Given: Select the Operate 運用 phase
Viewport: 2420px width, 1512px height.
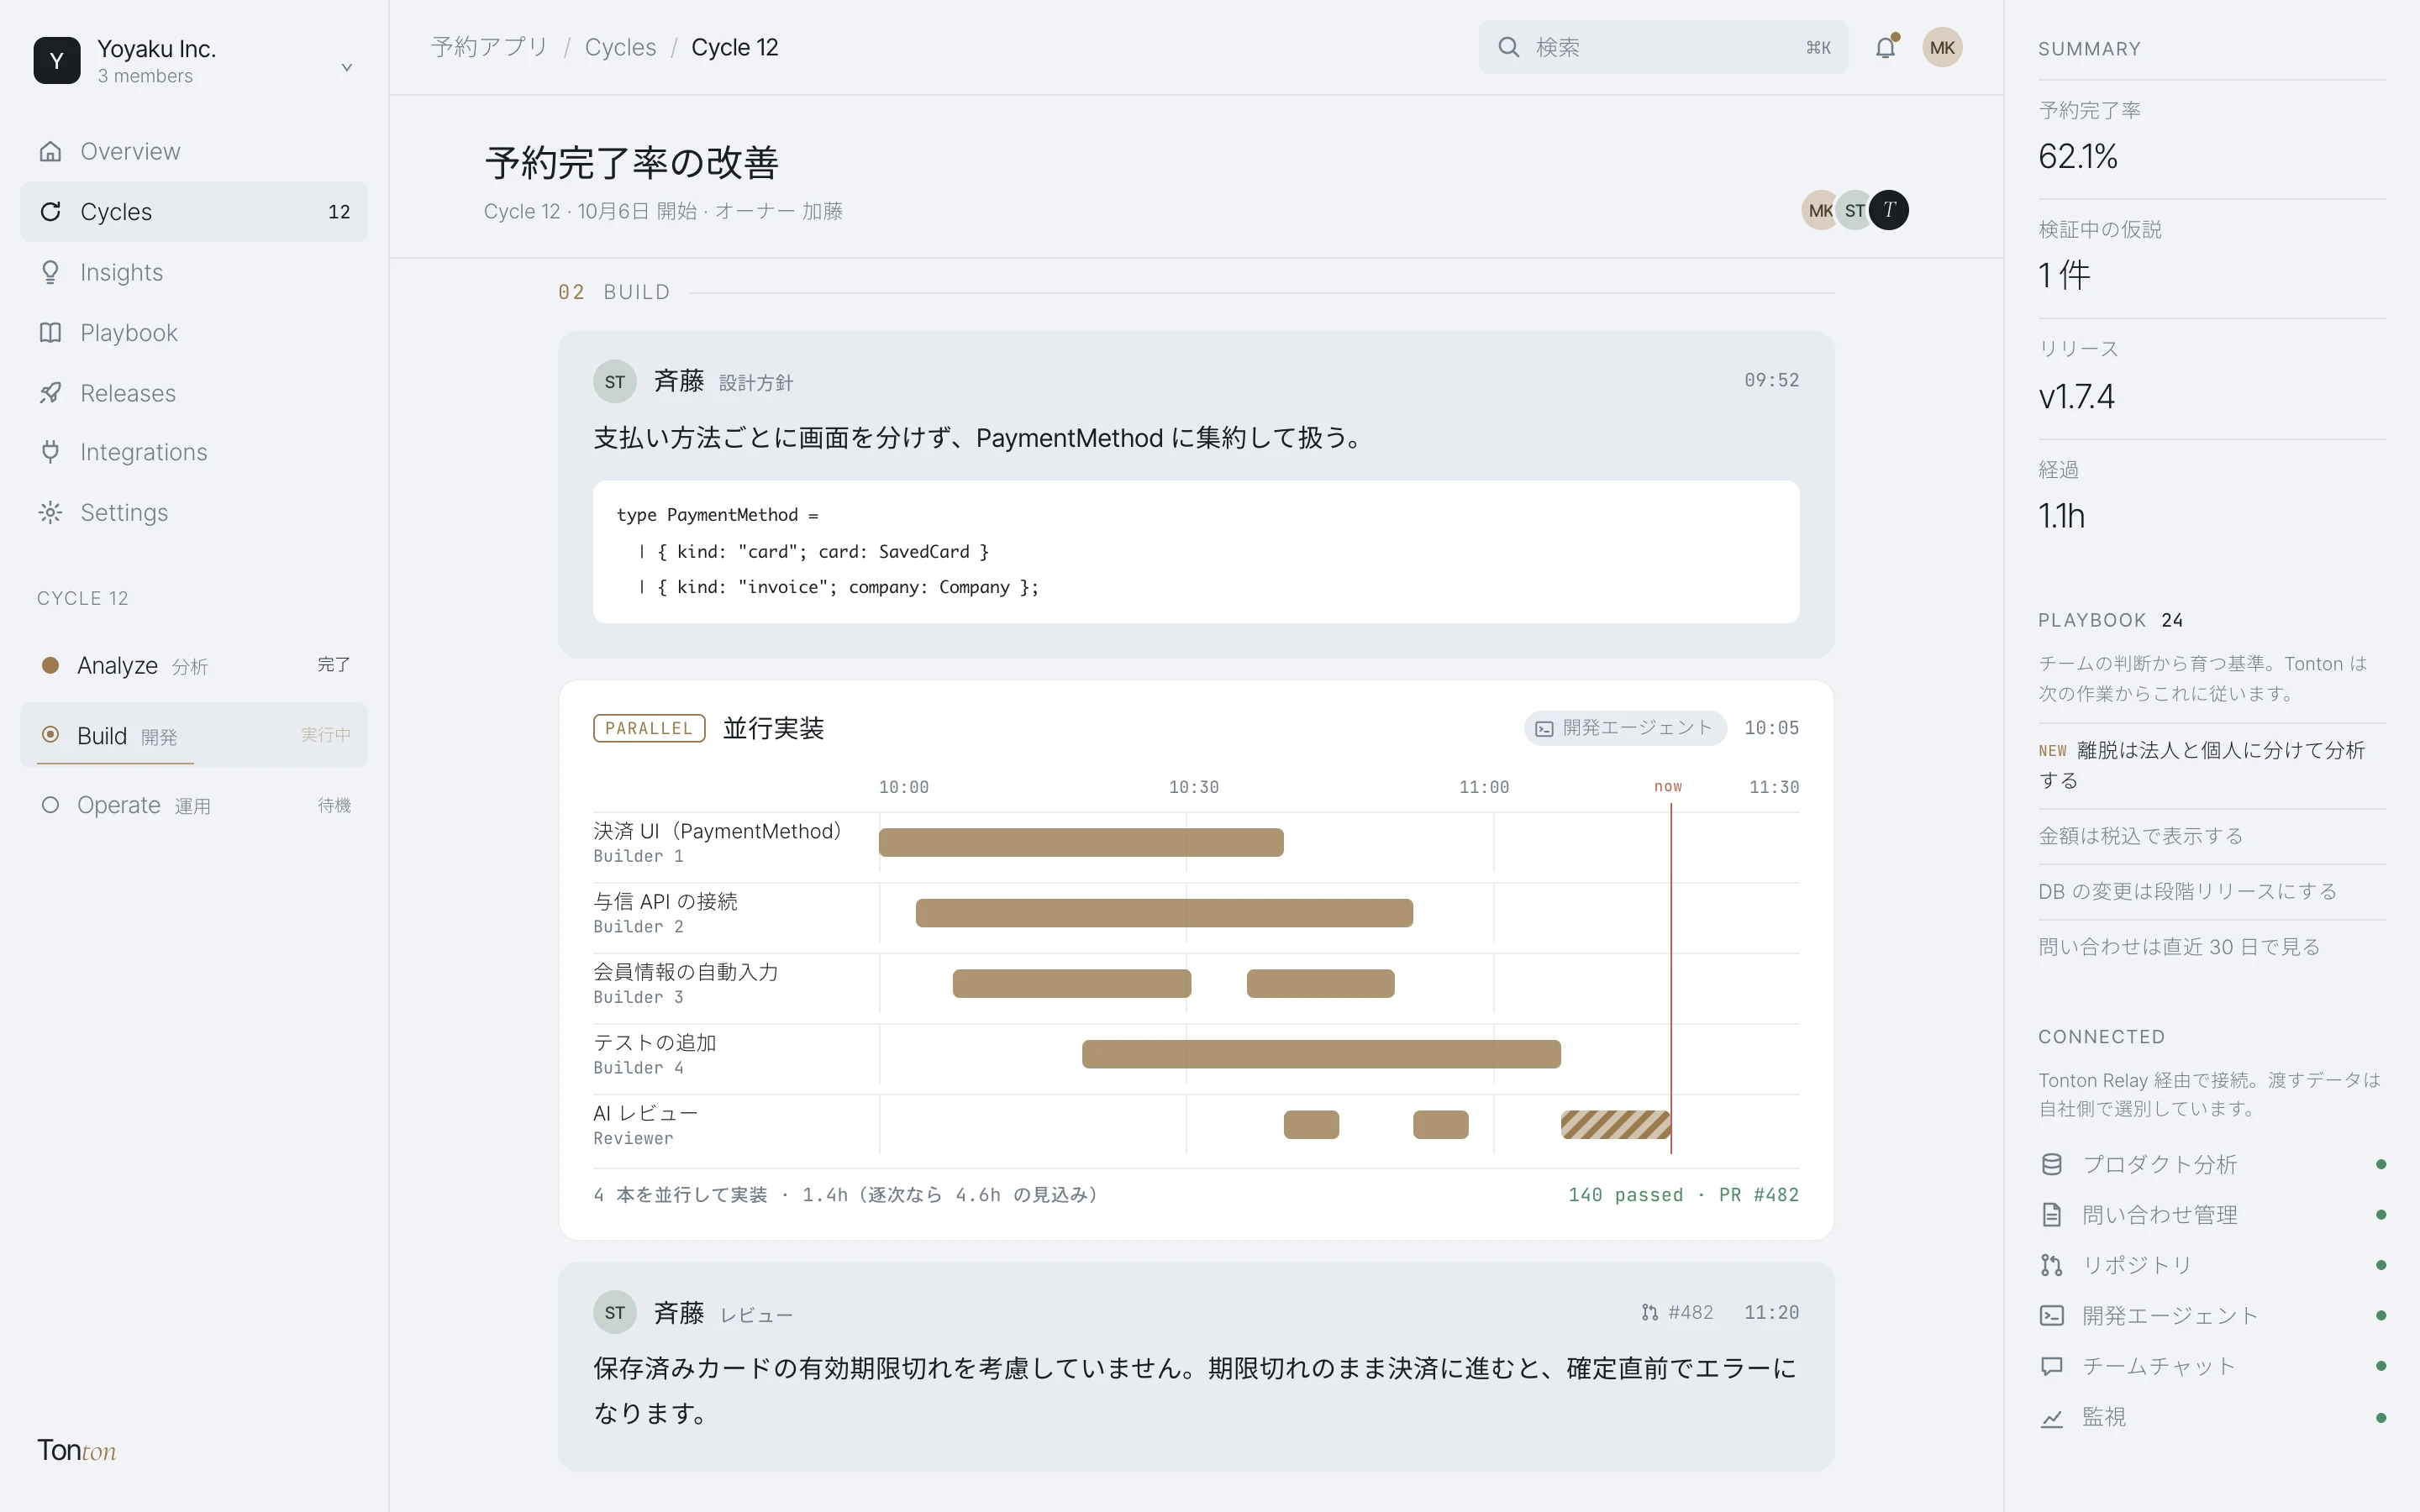Looking at the screenshot, I should tap(194, 805).
